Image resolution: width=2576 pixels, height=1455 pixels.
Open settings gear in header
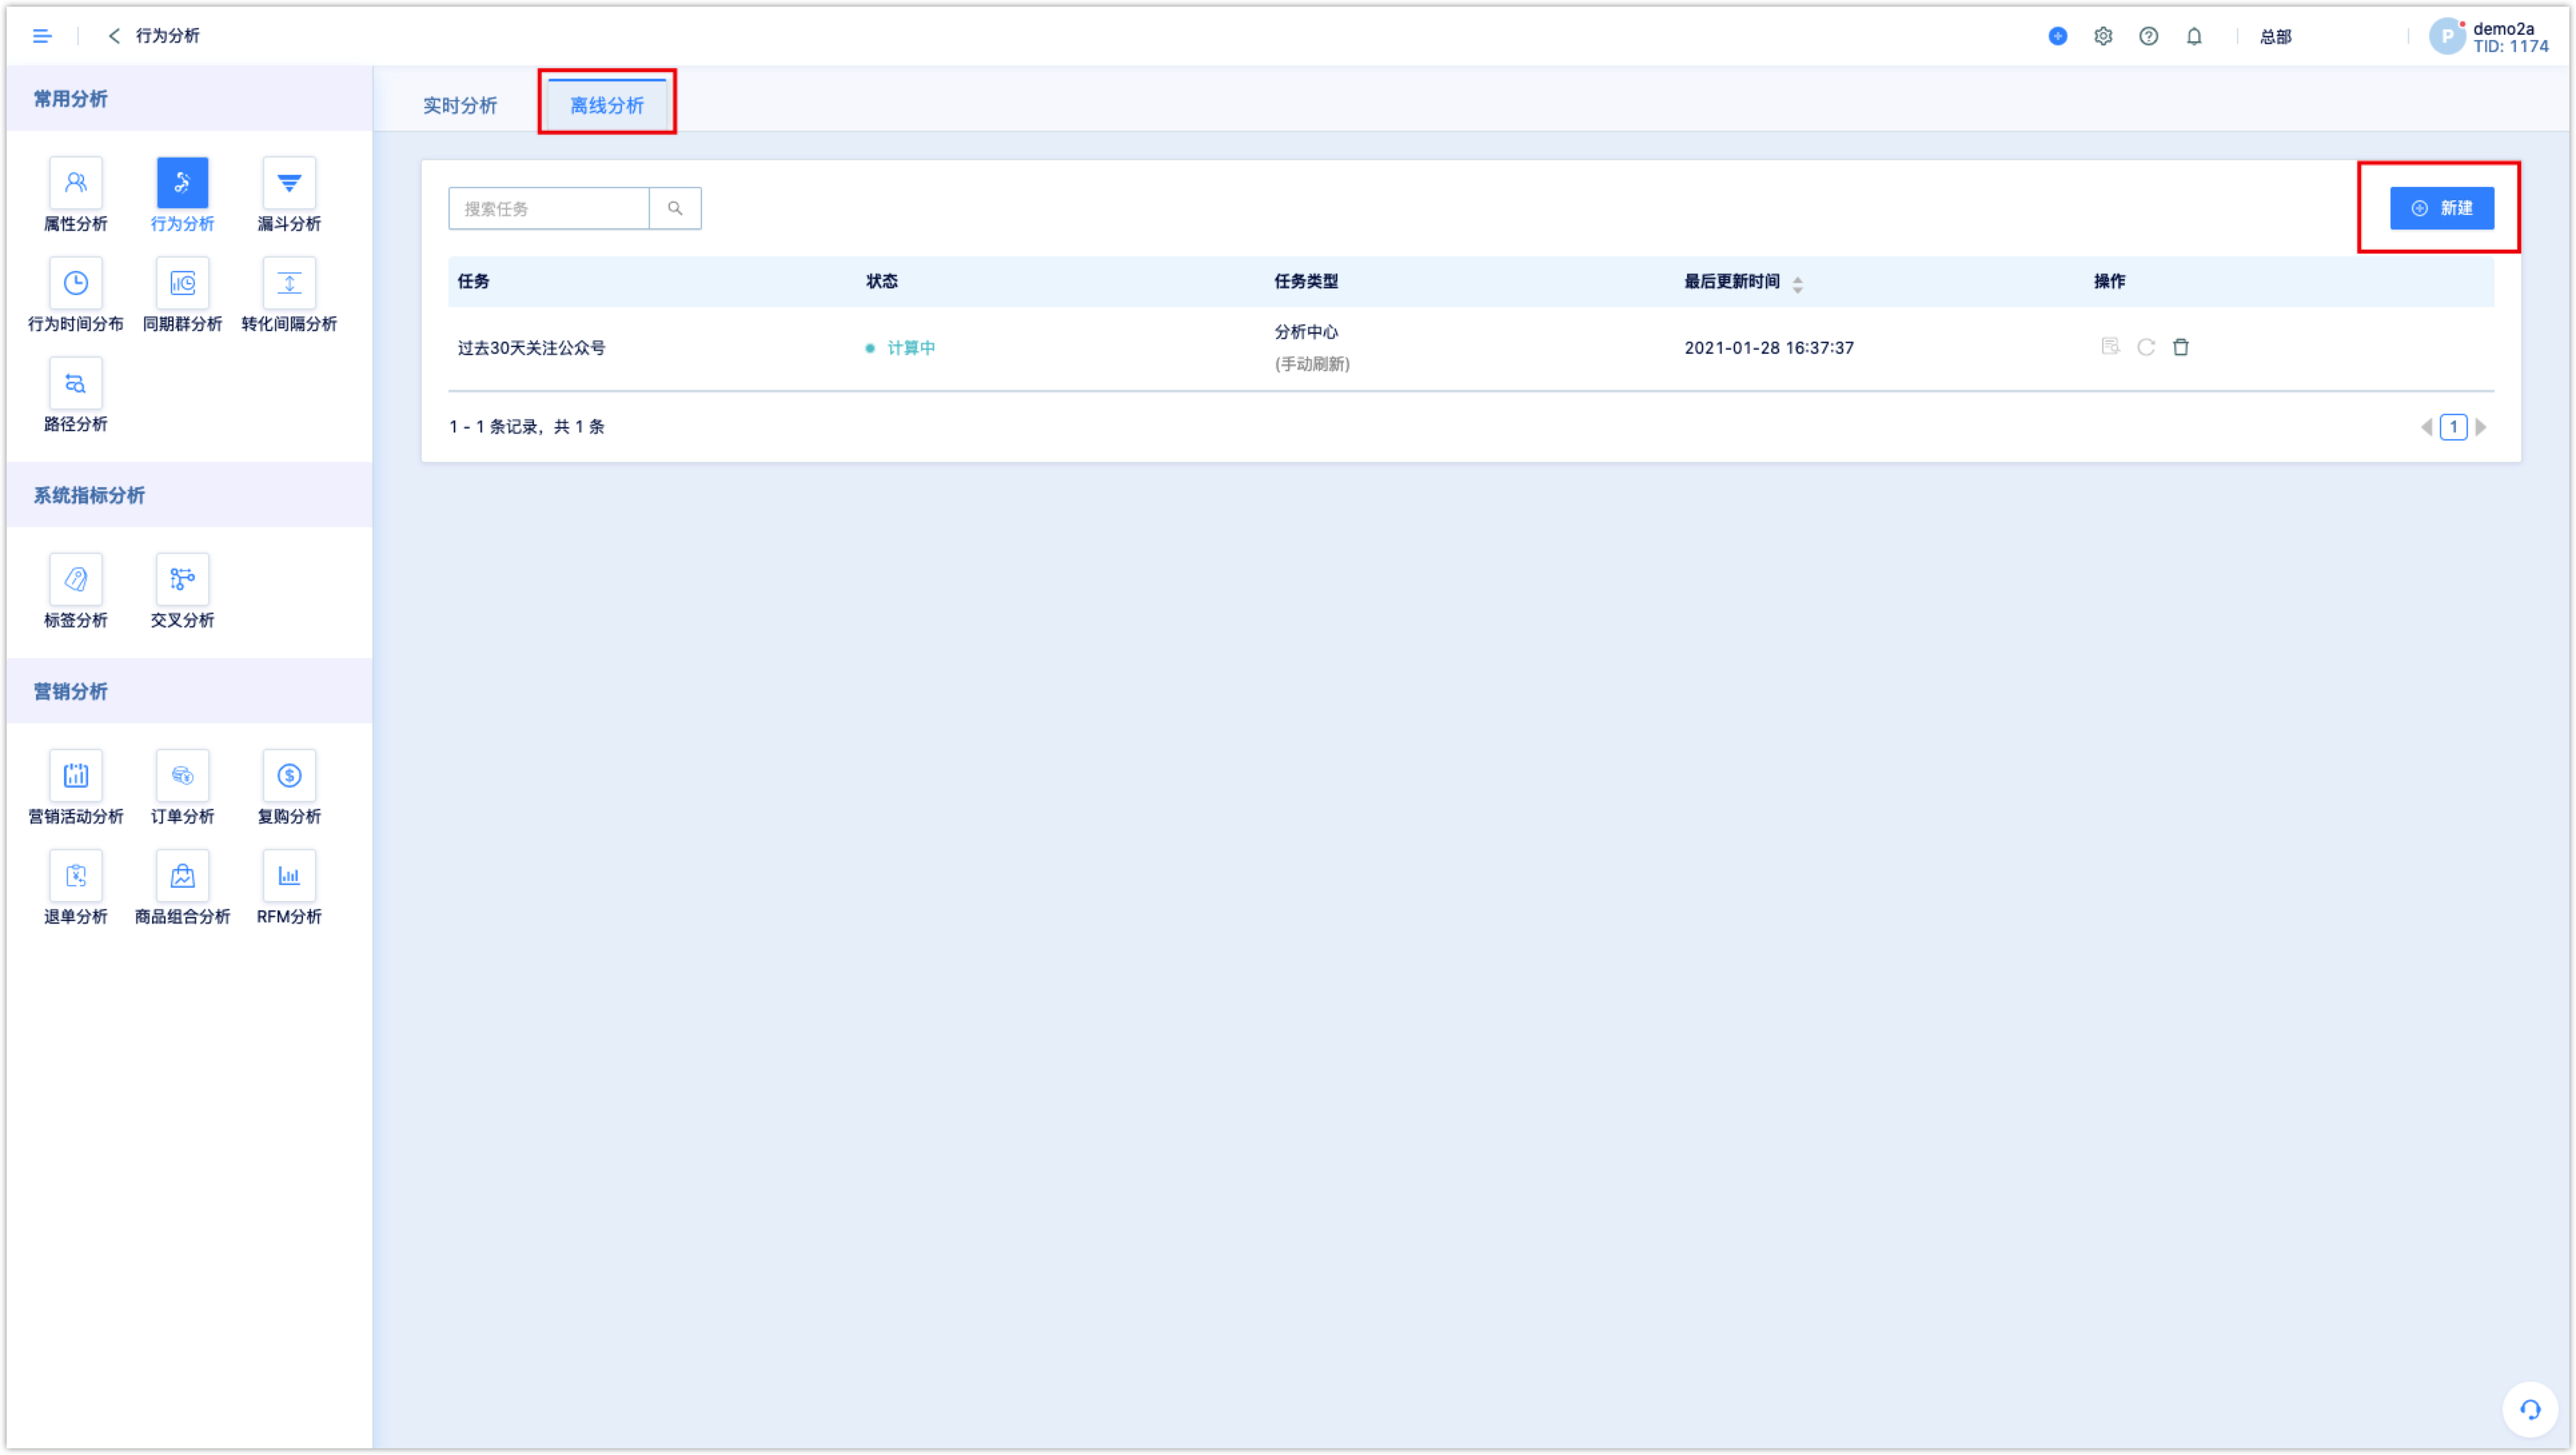[2103, 36]
